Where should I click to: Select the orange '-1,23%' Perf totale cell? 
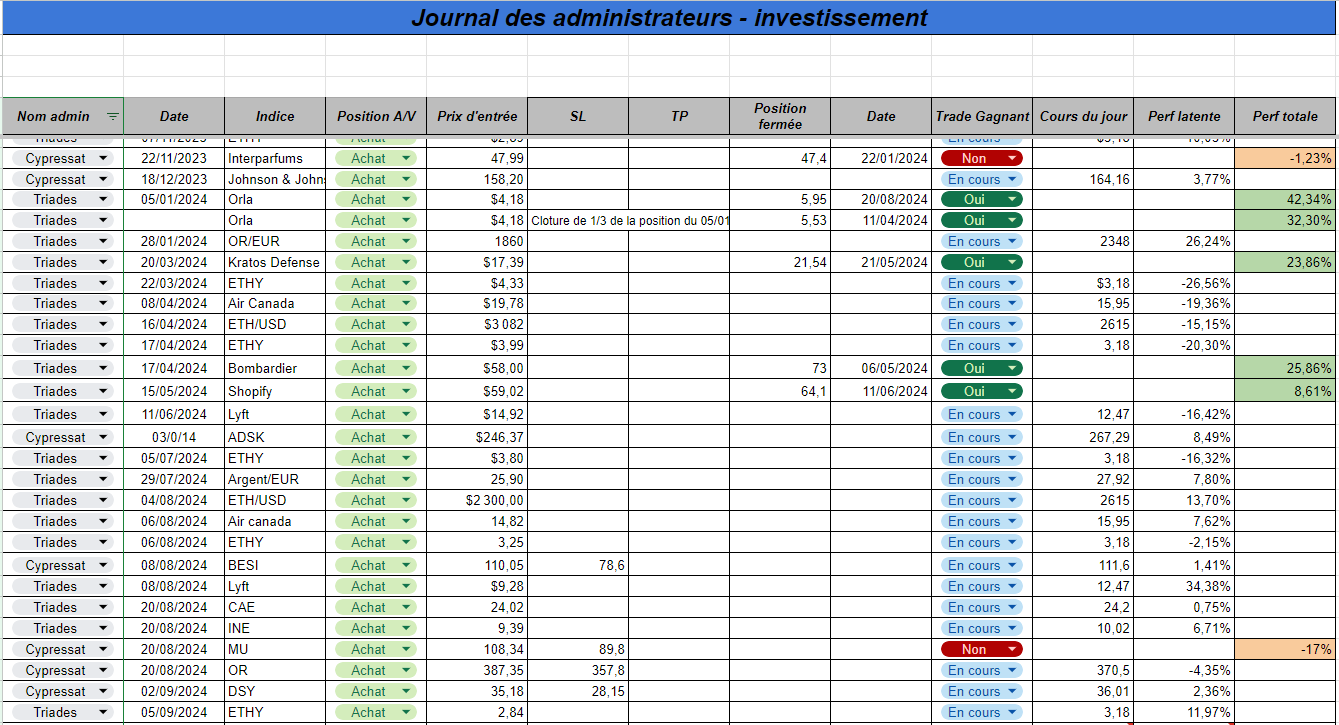click(1285, 158)
